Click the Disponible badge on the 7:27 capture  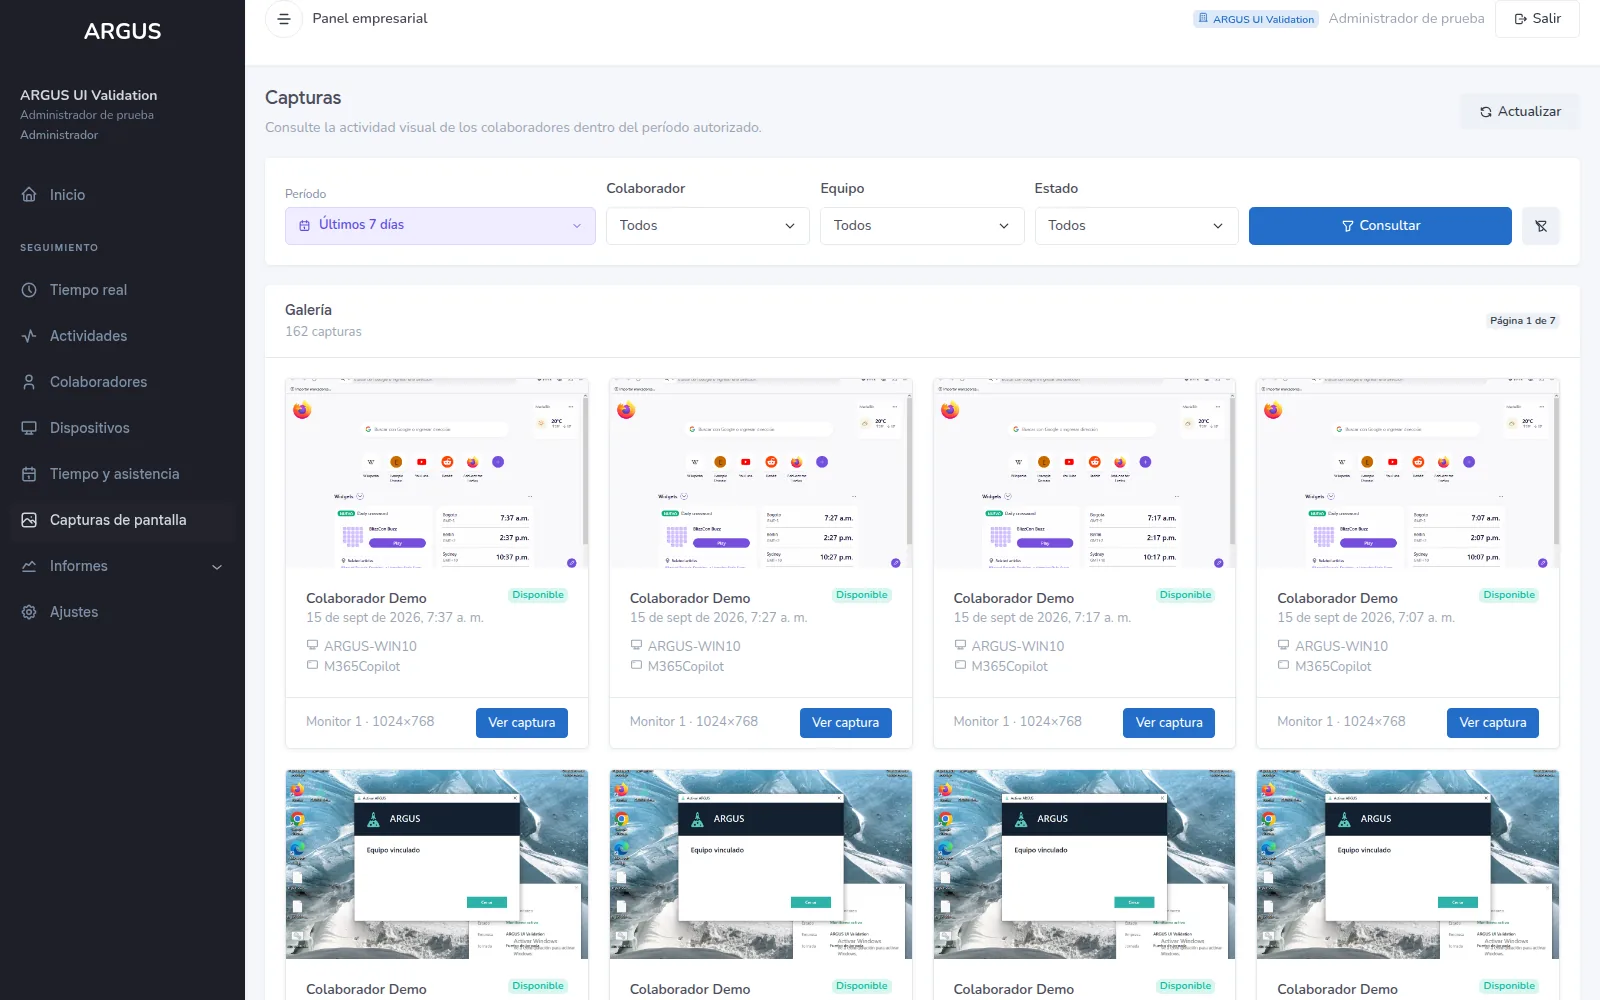[x=862, y=595]
